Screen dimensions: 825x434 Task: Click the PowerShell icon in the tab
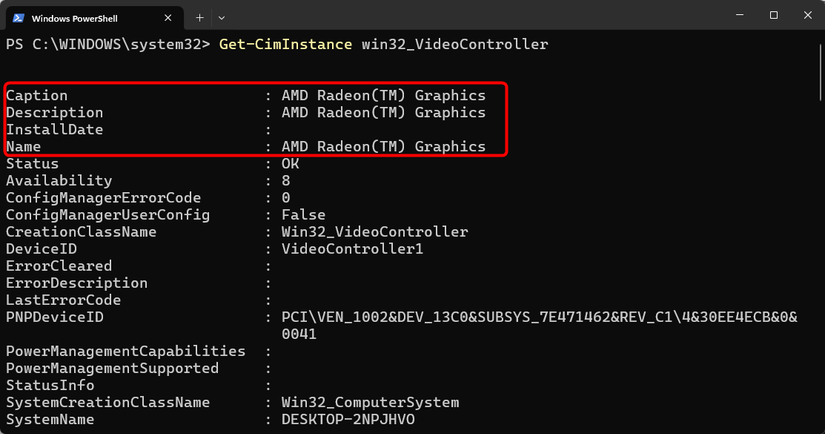(x=19, y=18)
